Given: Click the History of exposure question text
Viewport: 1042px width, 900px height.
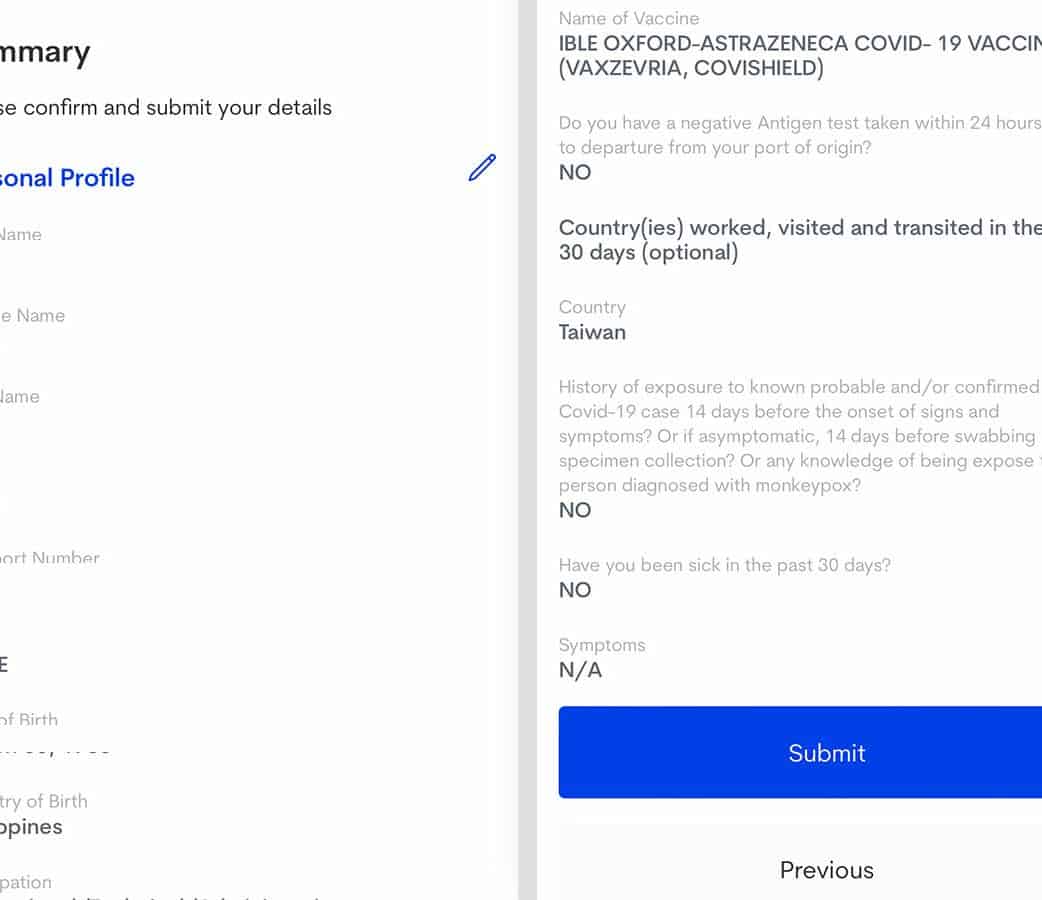Looking at the screenshot, I should 798,436.
